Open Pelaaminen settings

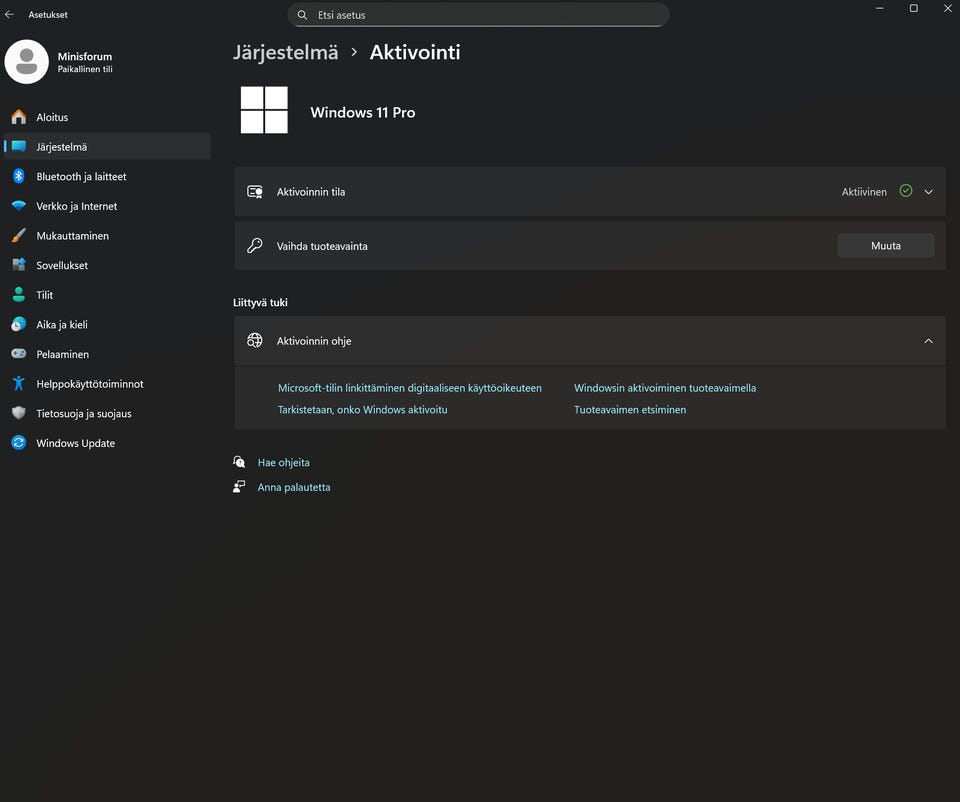pos(108,354)
